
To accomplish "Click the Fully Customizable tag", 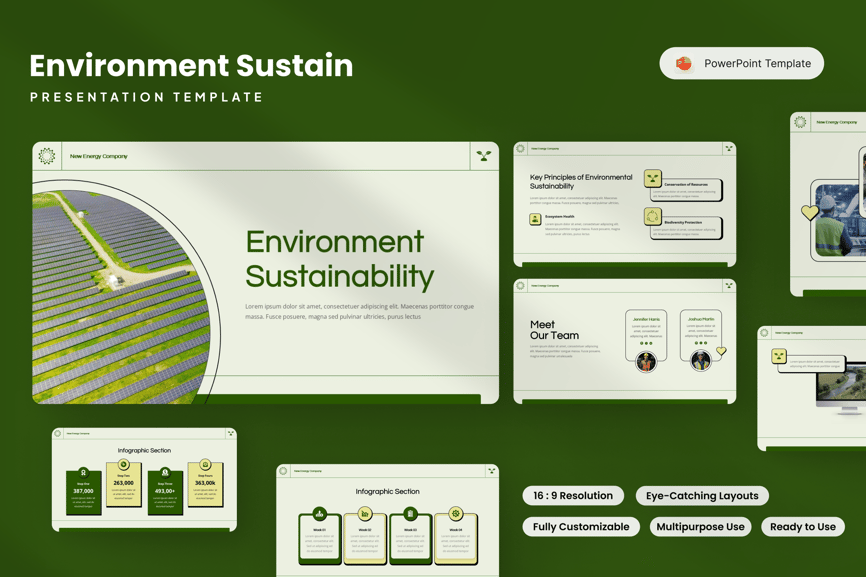I will pos(581,527).
